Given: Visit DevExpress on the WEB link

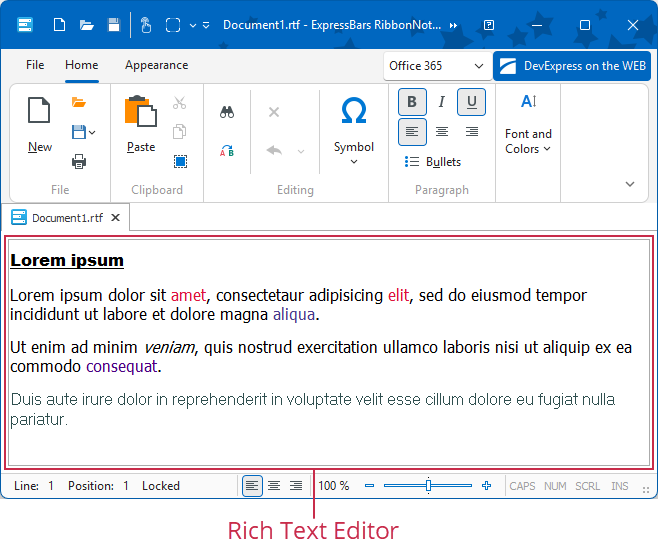Looking at the screenshot, I should 572,66.
